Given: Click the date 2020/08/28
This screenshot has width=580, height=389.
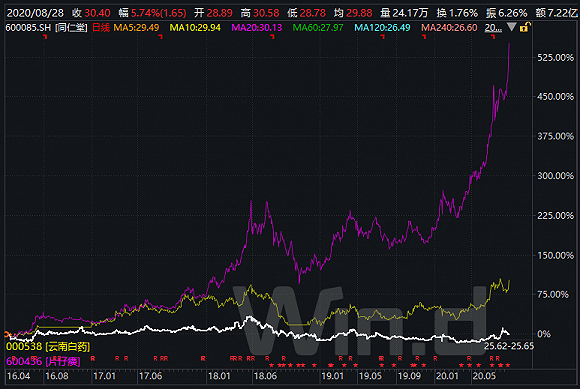Looking at the screenshot, I should 35,13.
